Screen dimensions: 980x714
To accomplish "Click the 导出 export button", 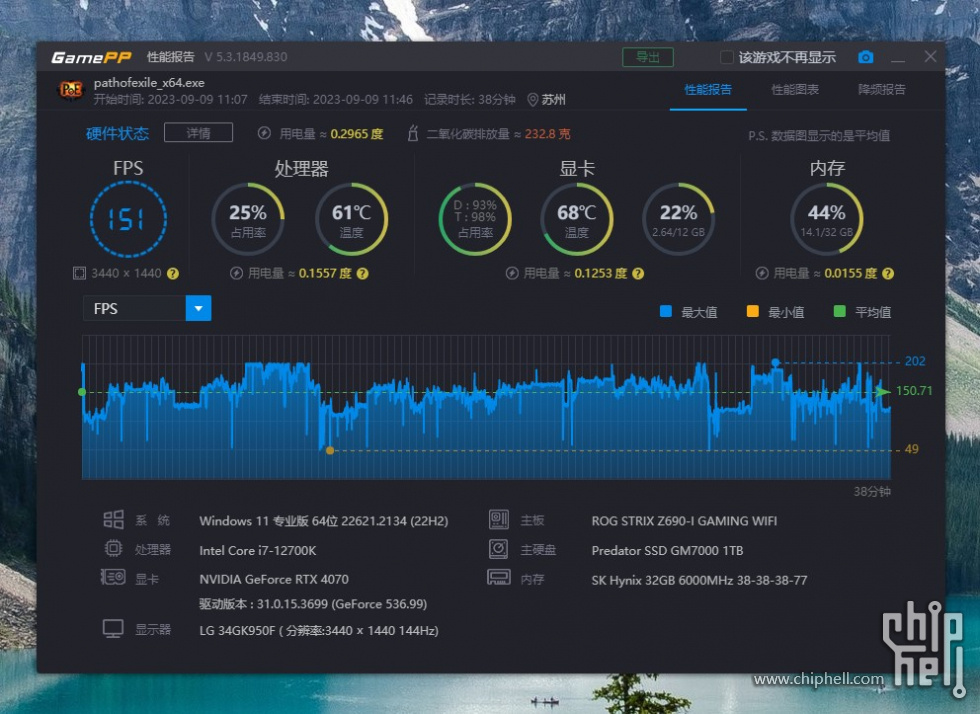I will coord(648,58).
